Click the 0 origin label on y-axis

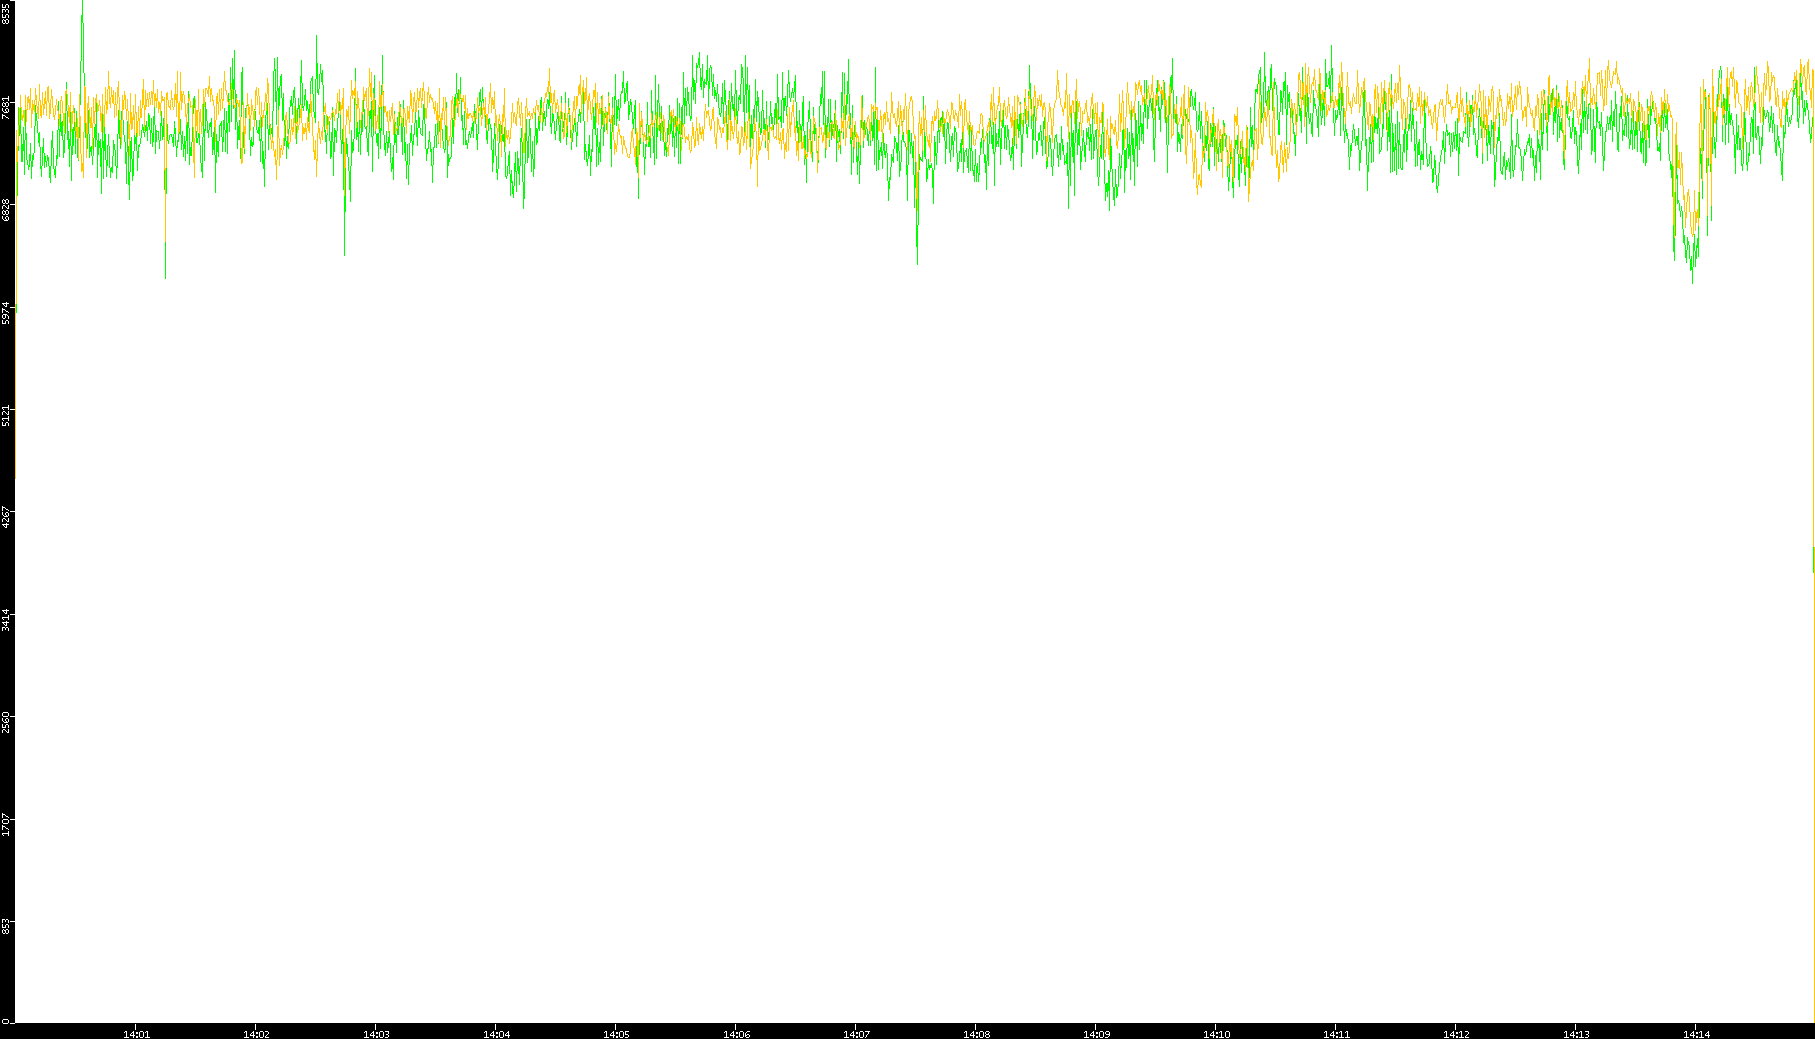[6, 1021]
